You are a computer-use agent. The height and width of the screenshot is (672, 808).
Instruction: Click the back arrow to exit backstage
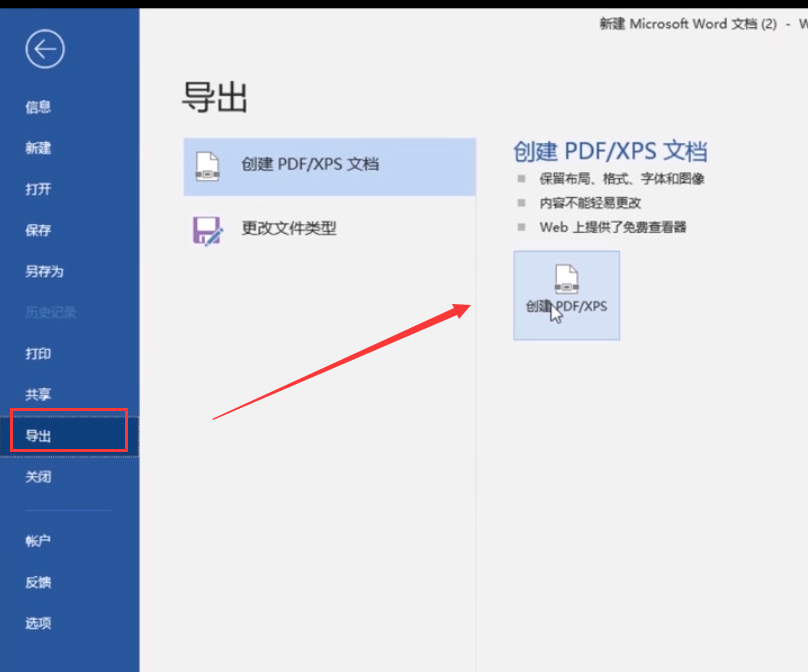(45, 49)
